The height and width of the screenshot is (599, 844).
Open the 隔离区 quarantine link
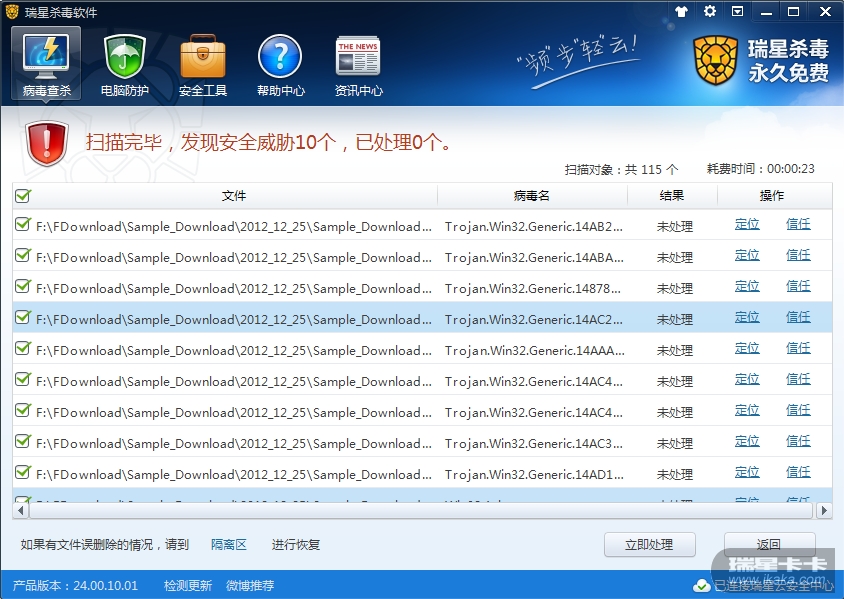229,545
